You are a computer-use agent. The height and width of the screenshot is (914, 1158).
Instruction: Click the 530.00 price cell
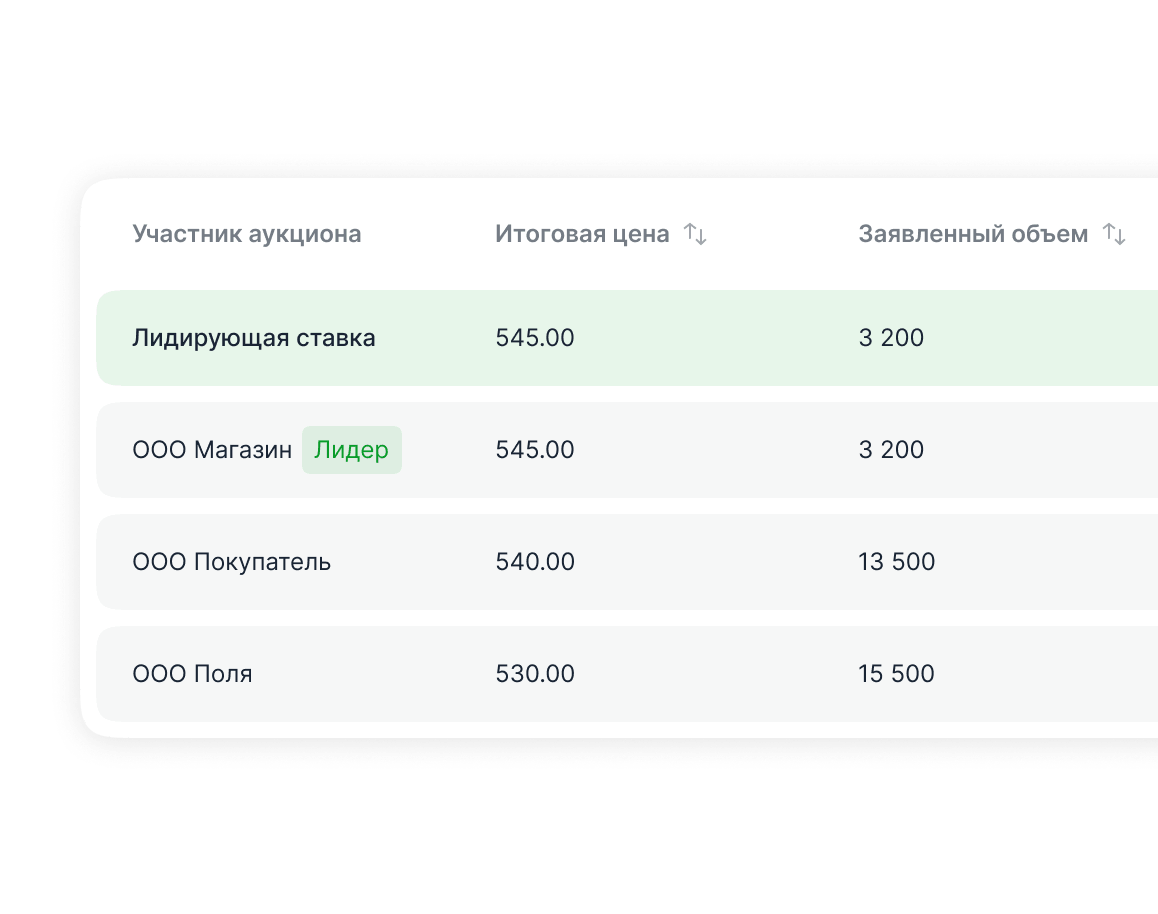click(x=535, y=674)
